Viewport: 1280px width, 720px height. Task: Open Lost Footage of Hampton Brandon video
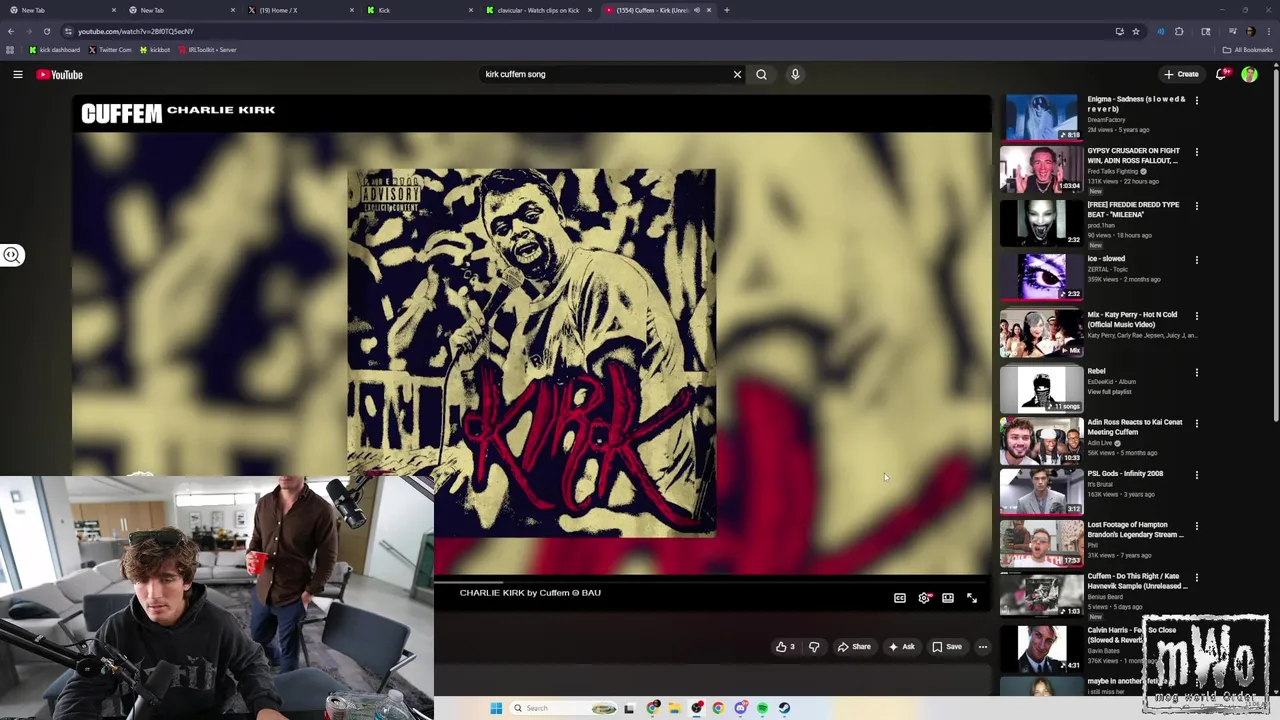point(1136,530)
